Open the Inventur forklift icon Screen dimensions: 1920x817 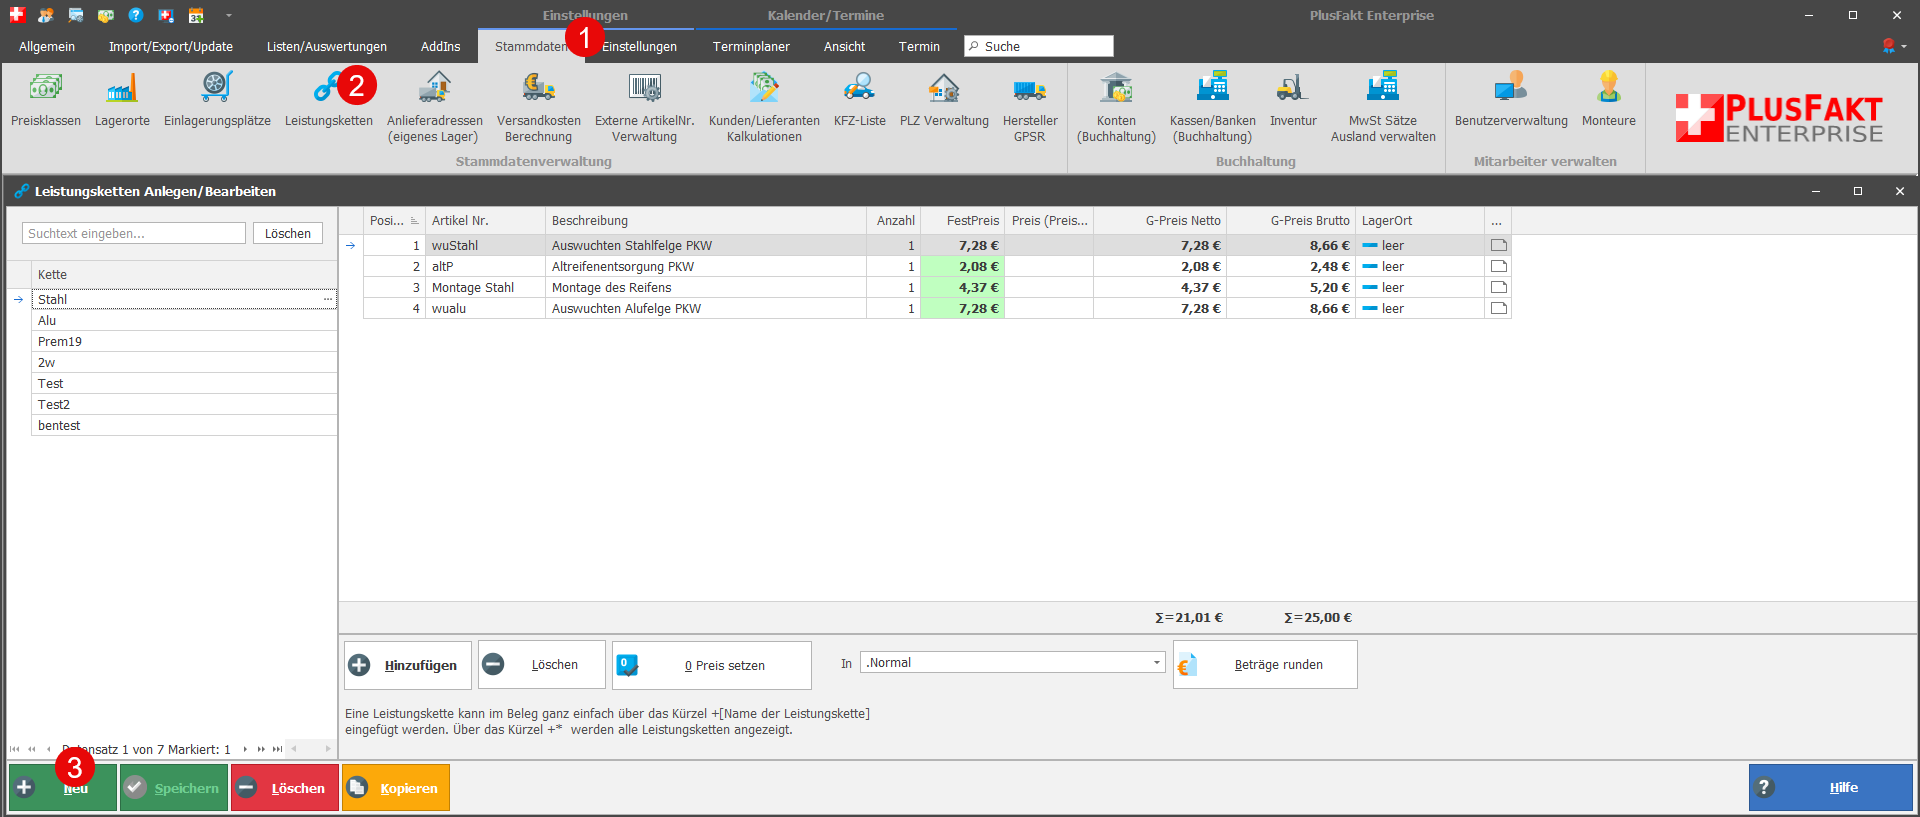[x=1292, y=88]
